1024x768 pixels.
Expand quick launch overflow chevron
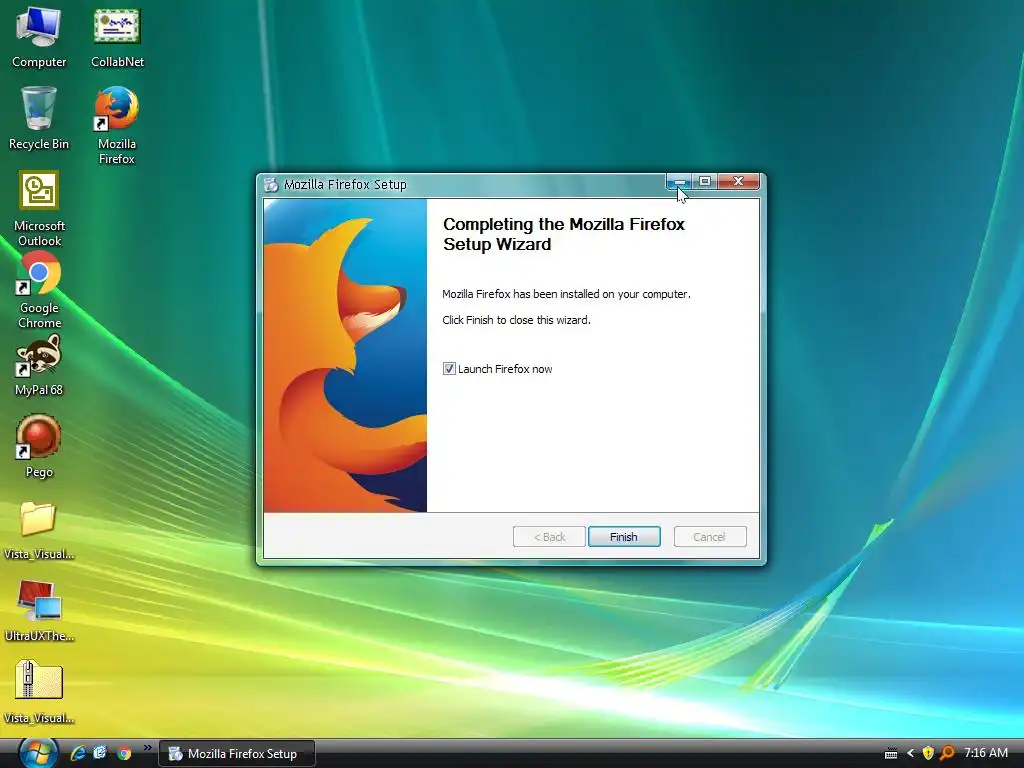[x=148, y=748]
